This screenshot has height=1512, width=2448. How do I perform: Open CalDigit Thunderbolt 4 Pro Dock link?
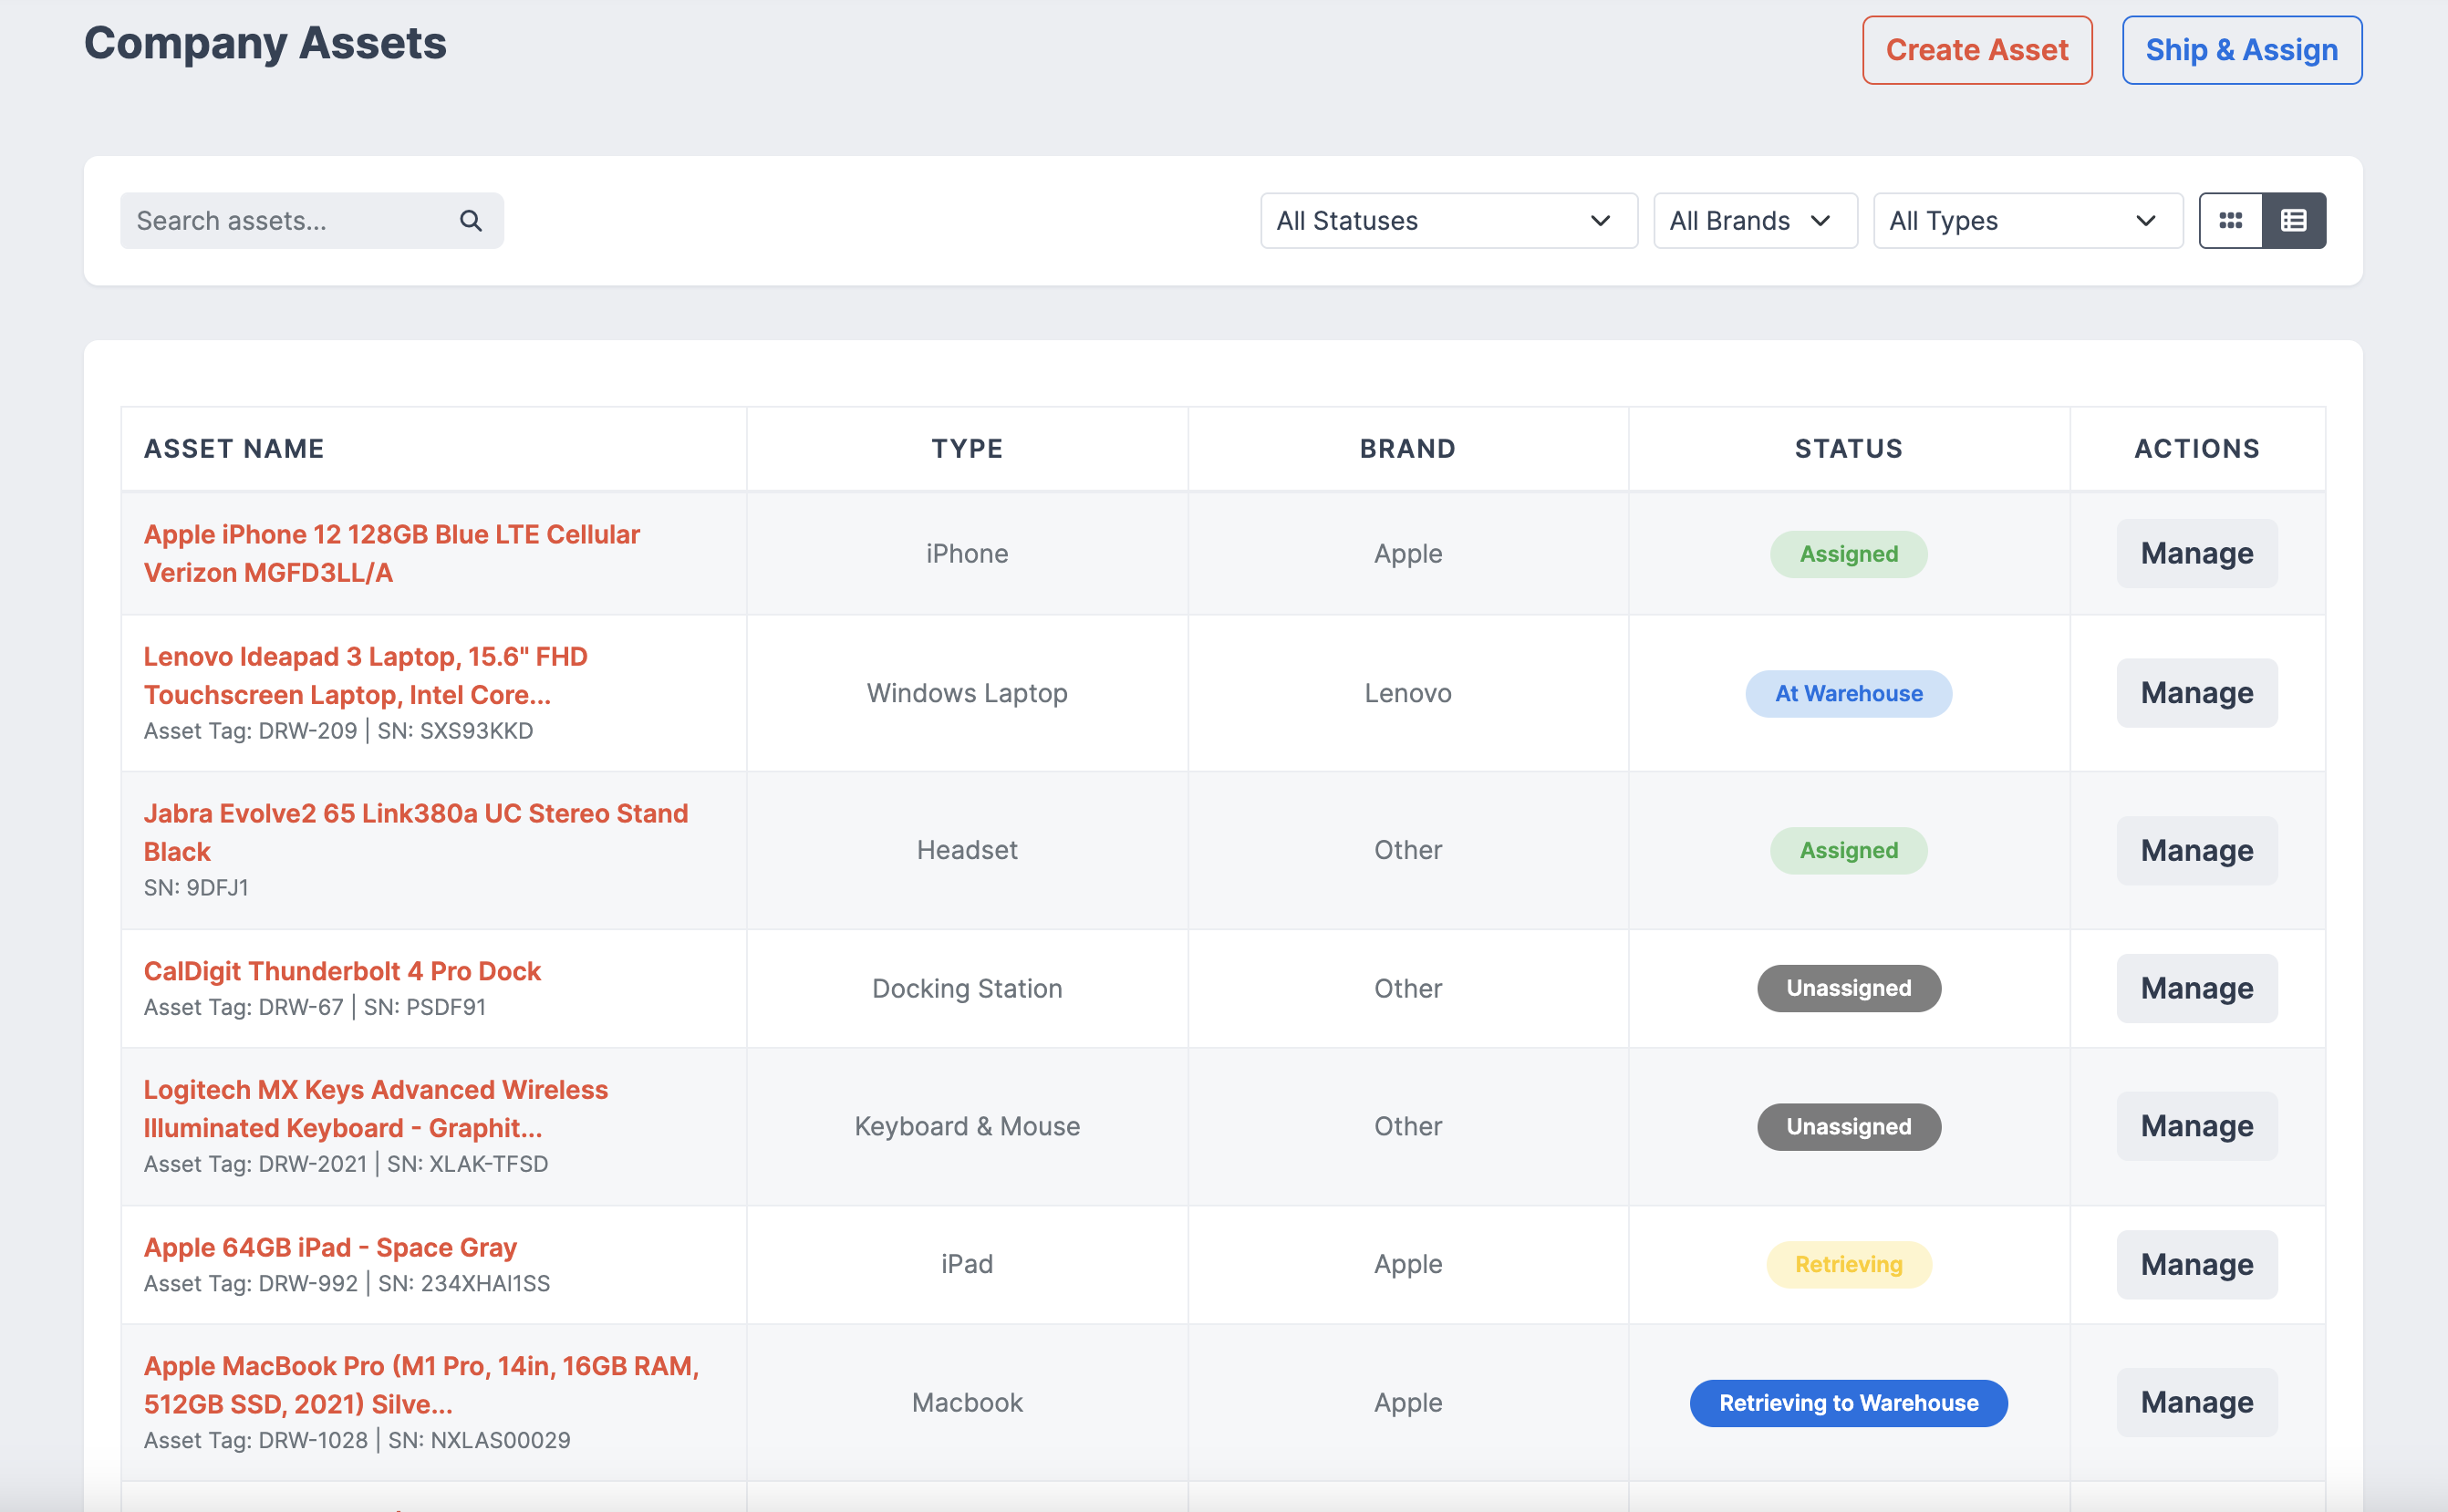tap(342, 971)
